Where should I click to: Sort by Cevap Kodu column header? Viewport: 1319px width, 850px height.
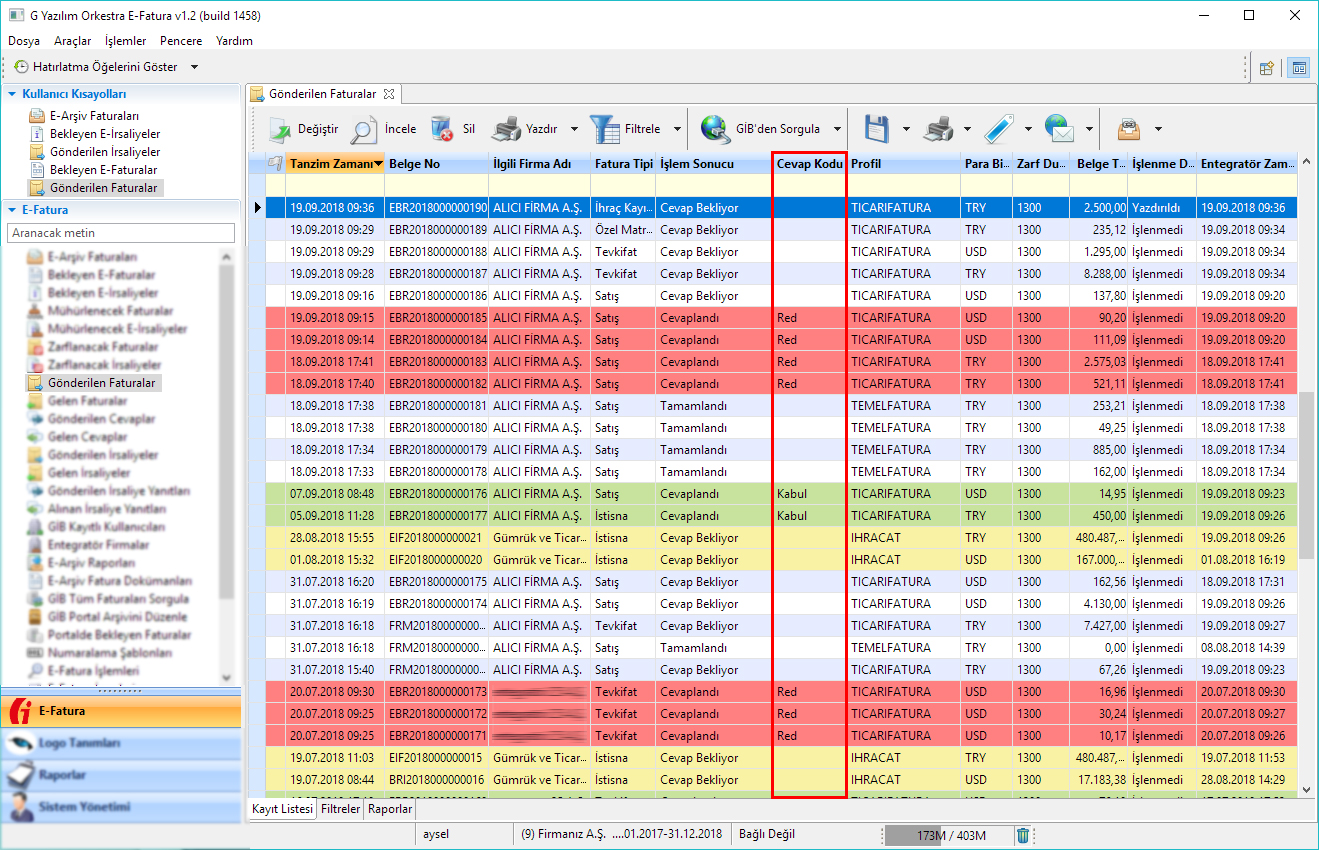pos(809,164)
